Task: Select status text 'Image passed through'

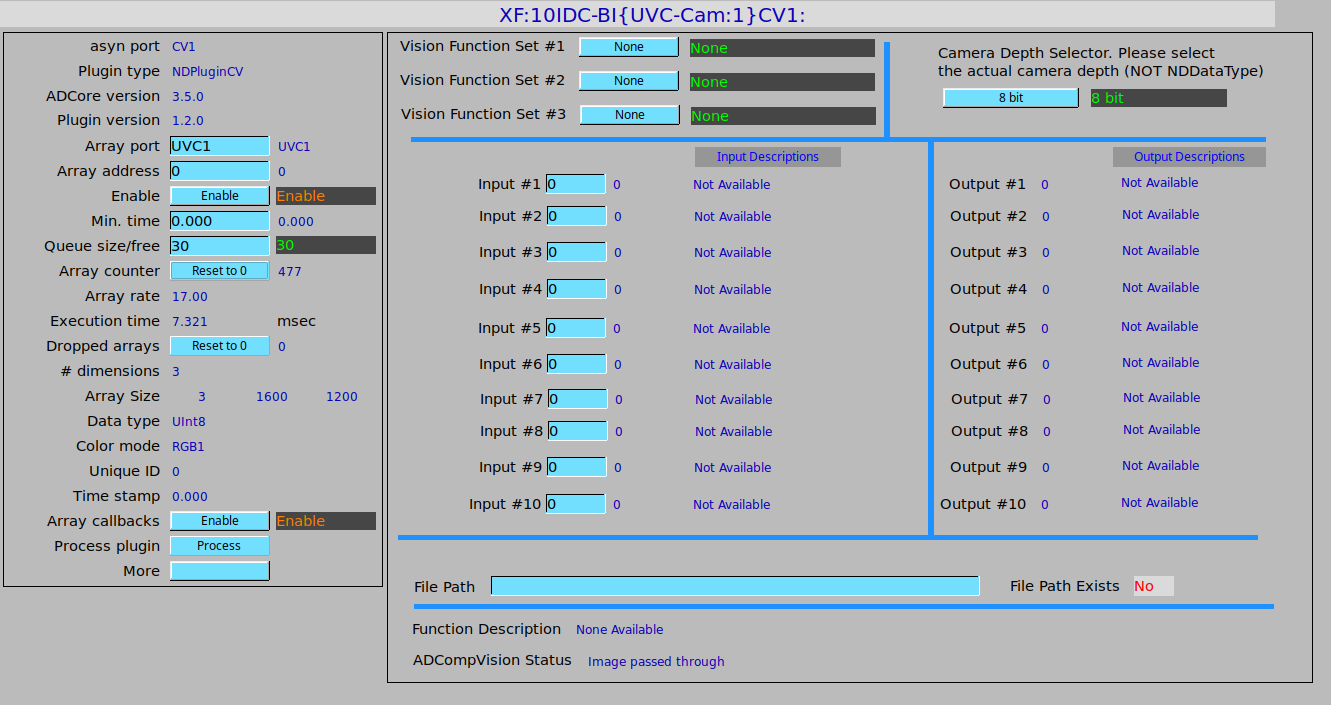Action: pyautogui.click(x=656, y=661)
